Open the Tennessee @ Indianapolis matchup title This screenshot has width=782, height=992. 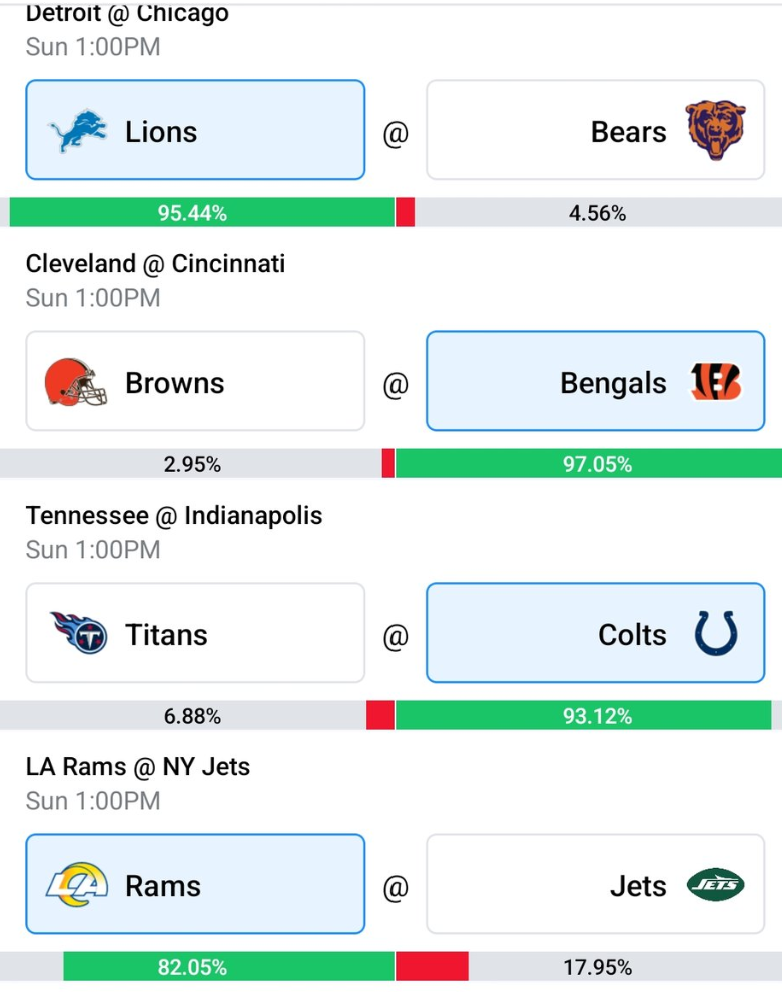coord(174,515)
